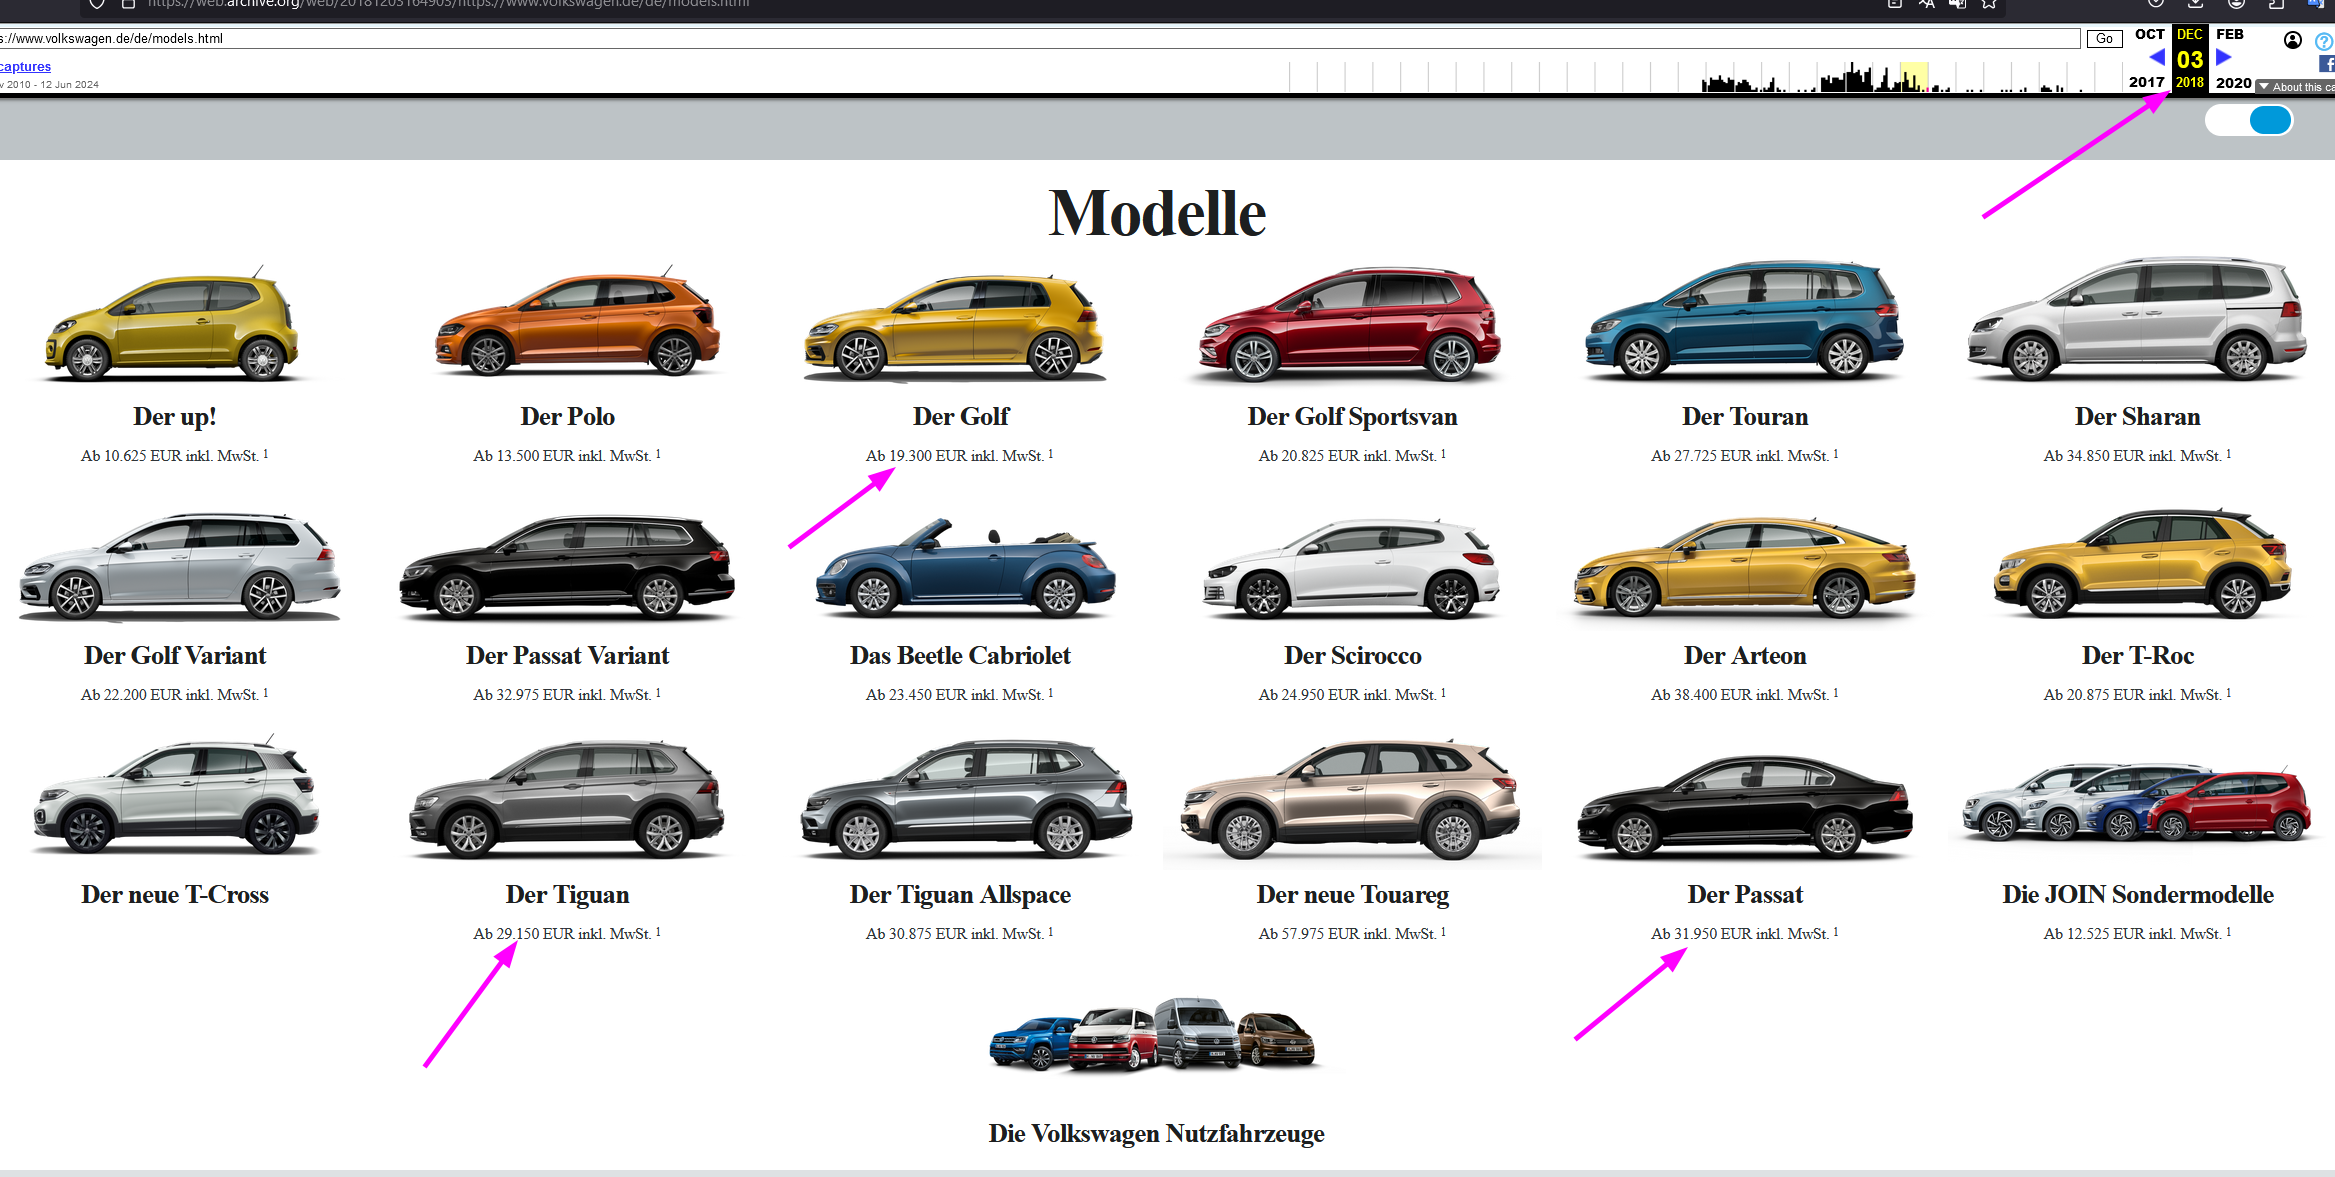
Task: Click the yellow T-Roc car image
Action: point(2142,563)
